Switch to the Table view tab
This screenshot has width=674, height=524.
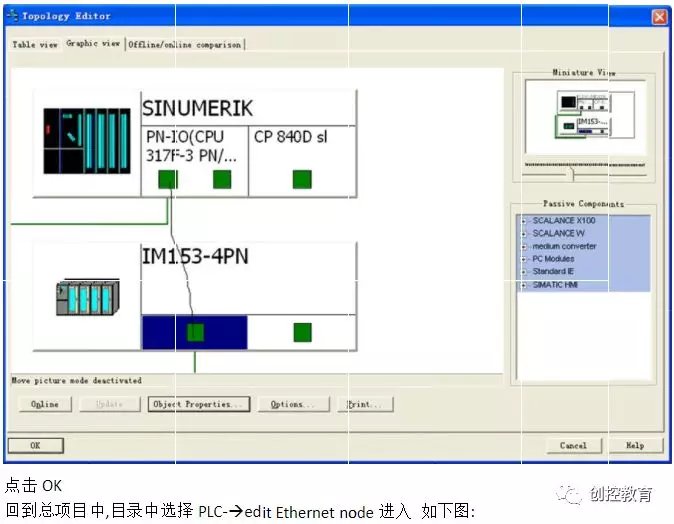[x=35, y=45]
